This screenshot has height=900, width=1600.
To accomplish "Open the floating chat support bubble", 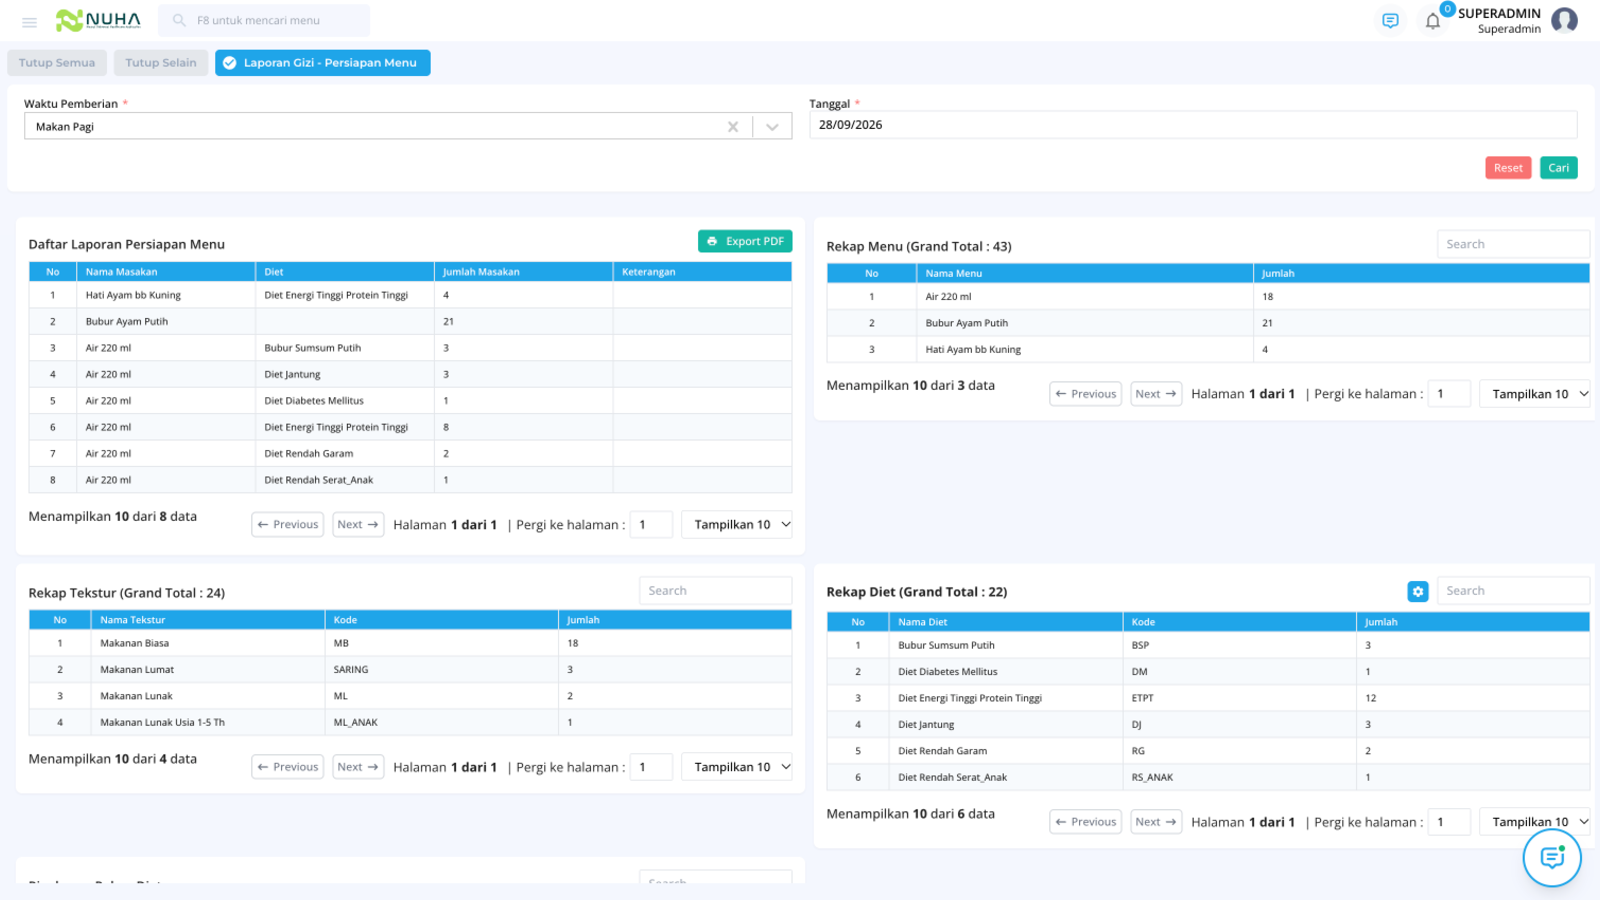I will tap(1552, 857).
